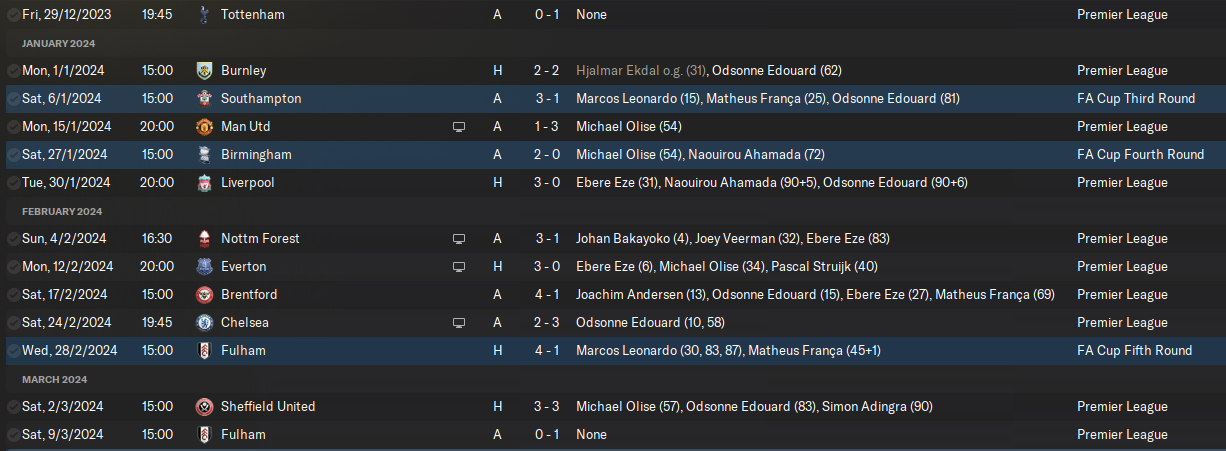The height and width of the screenshot is (451, 1226).
Task: Open the 4 - 1 Brentford result
Action: [546, 295]
